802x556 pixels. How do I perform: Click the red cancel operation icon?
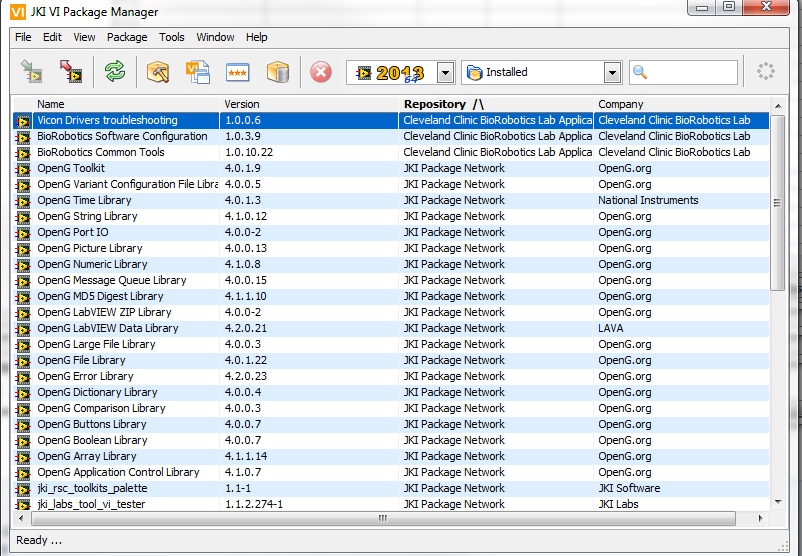[321, 72]
